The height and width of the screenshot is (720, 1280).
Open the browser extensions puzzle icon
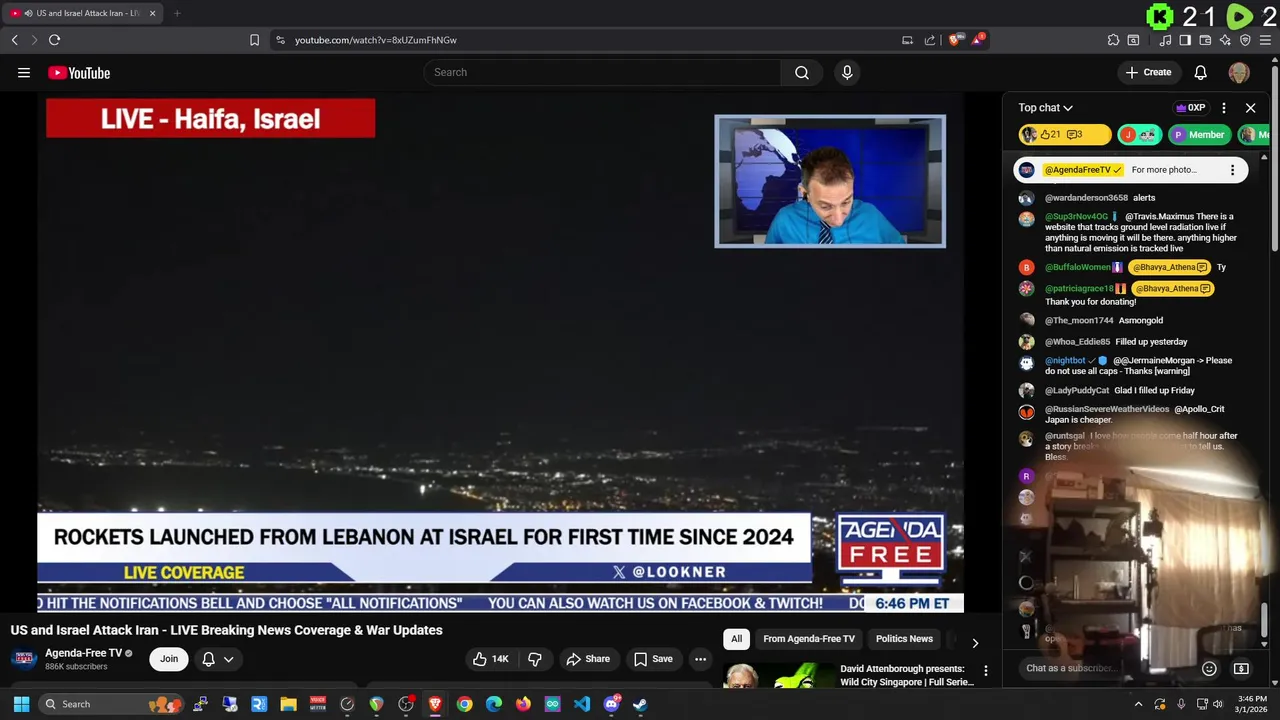click(x=1113, y=40)
